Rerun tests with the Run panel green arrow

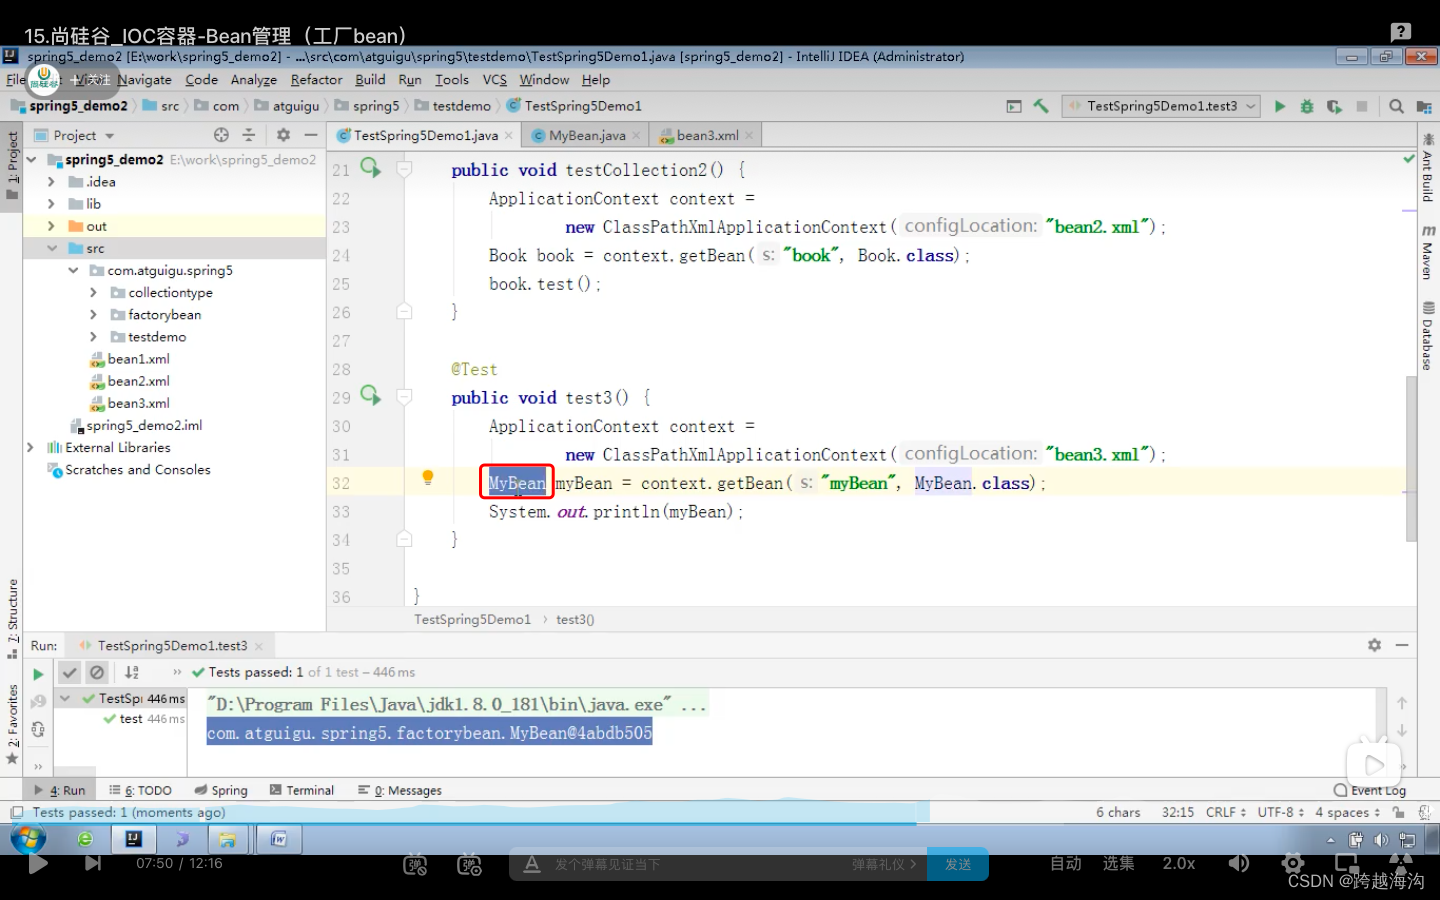38,674
